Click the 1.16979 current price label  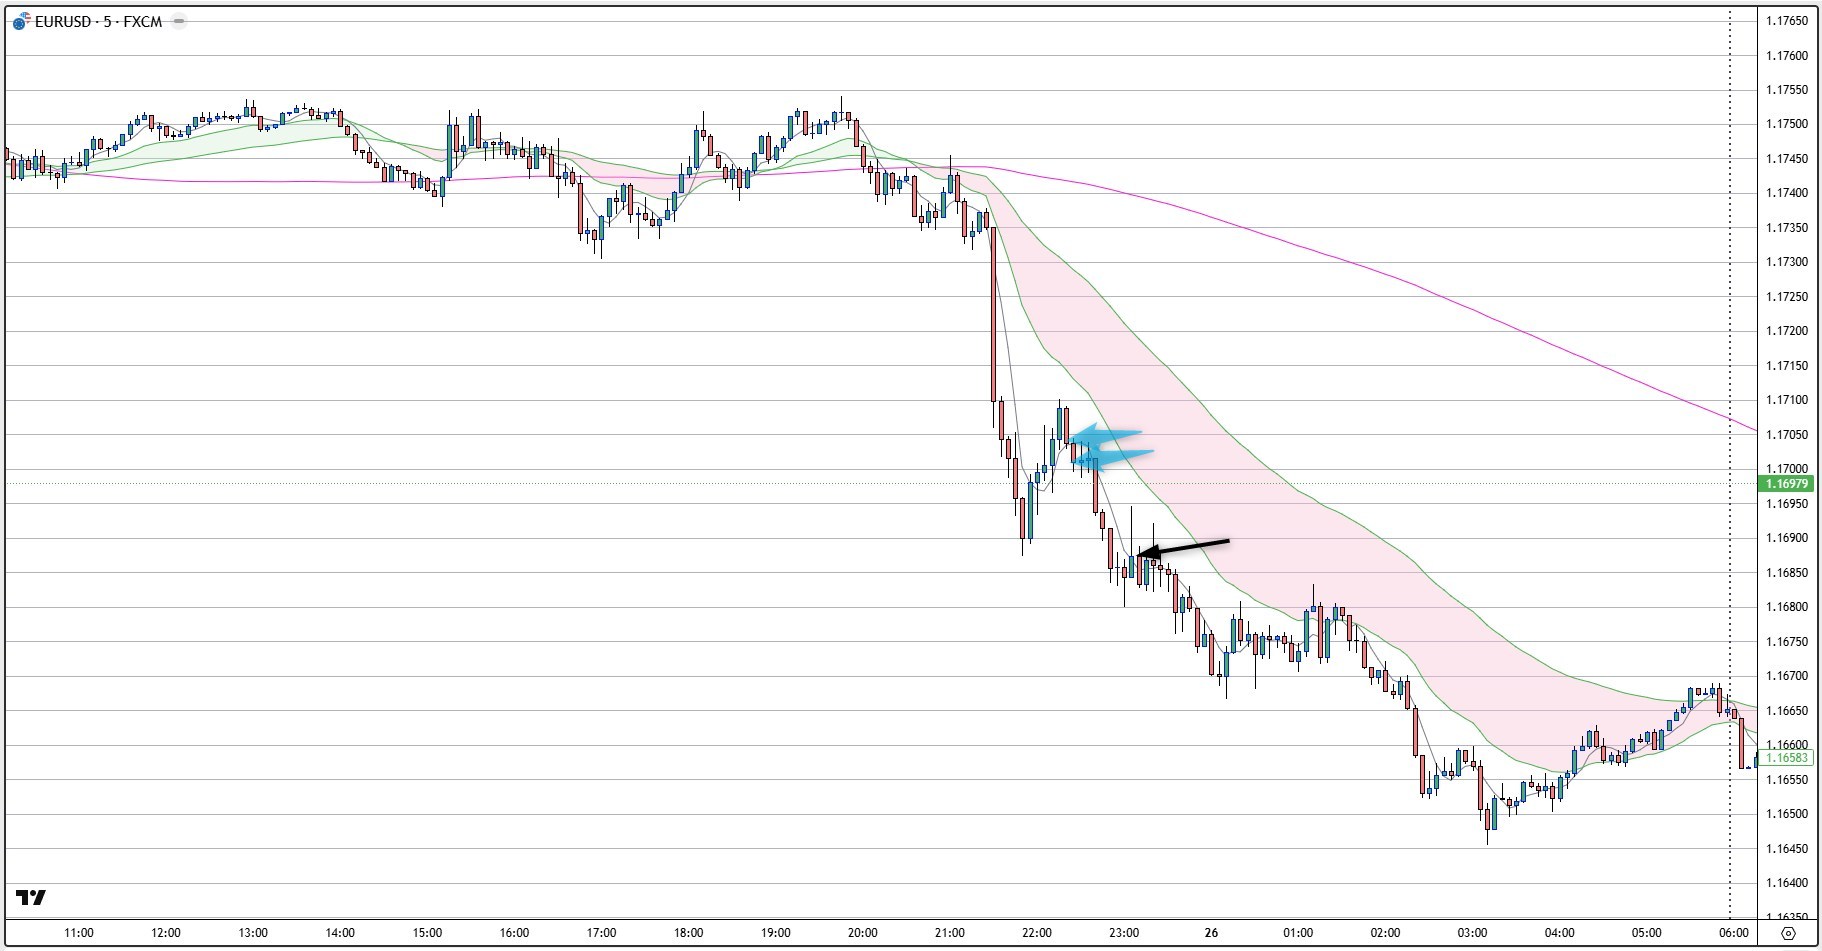[x=1786, y=484]
